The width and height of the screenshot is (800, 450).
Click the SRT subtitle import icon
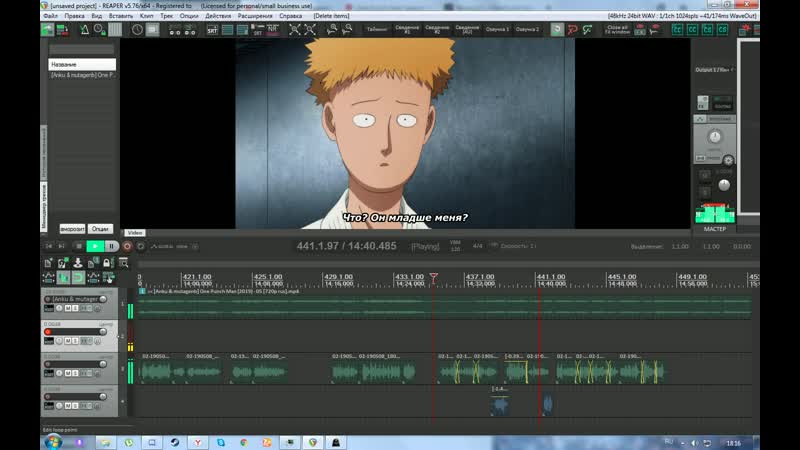[x=212, y=30]
